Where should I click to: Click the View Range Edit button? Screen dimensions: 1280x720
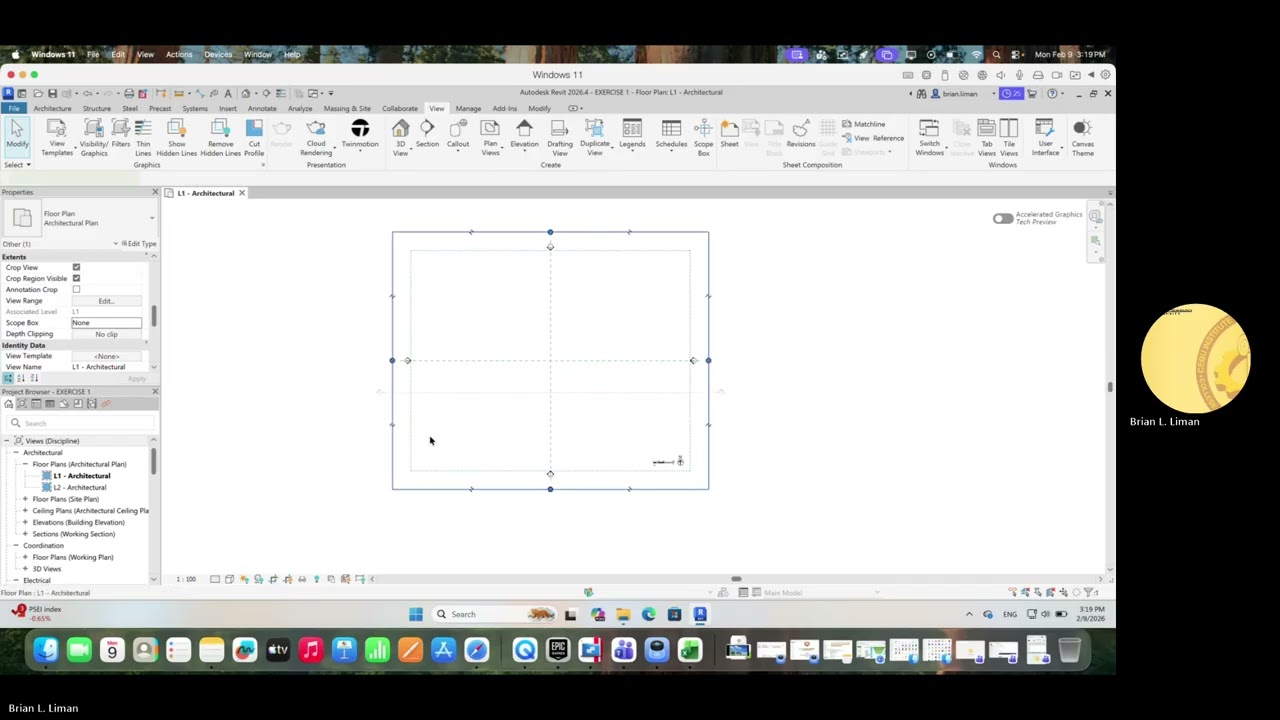tap(106, 301)
